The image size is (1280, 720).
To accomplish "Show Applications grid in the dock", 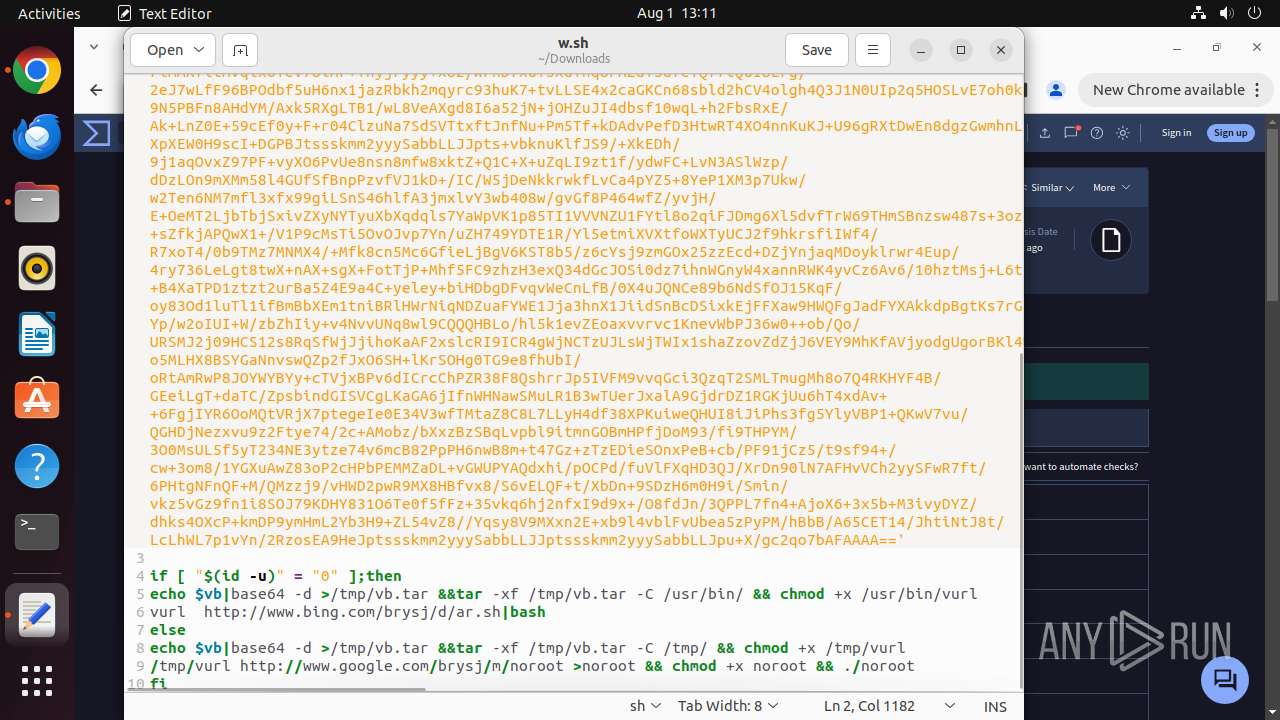I will click(37, 681).
